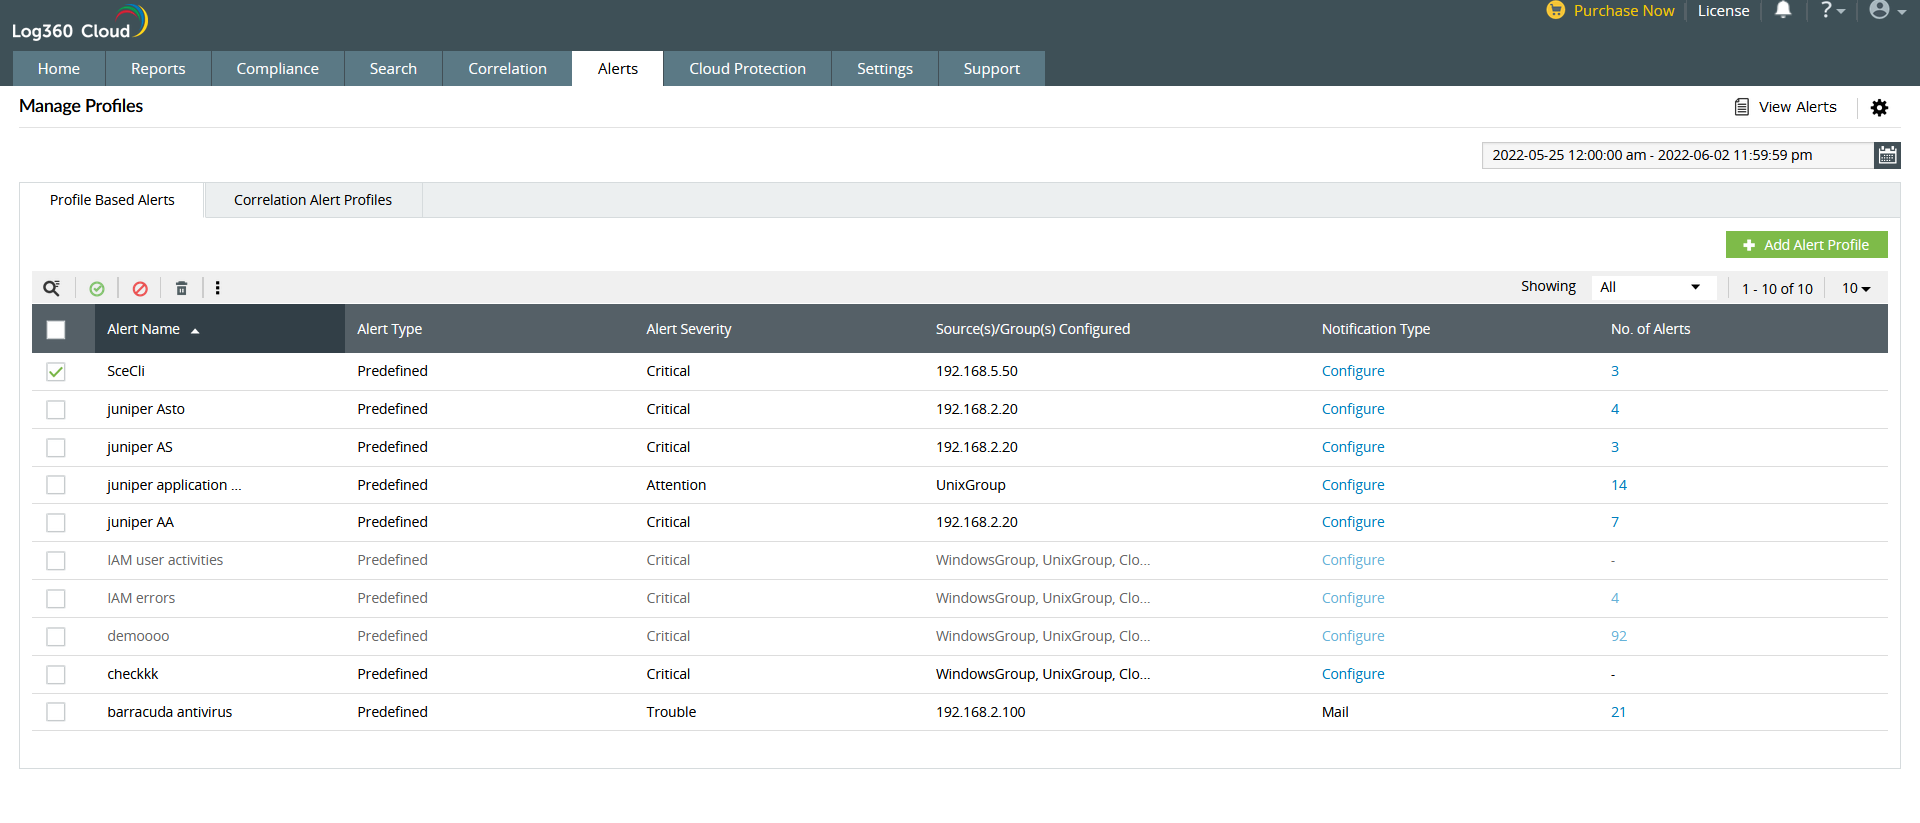Click the search alert profiles icon
The height and width of the screenshot is (823, 1920).
(x=51, y=288)
